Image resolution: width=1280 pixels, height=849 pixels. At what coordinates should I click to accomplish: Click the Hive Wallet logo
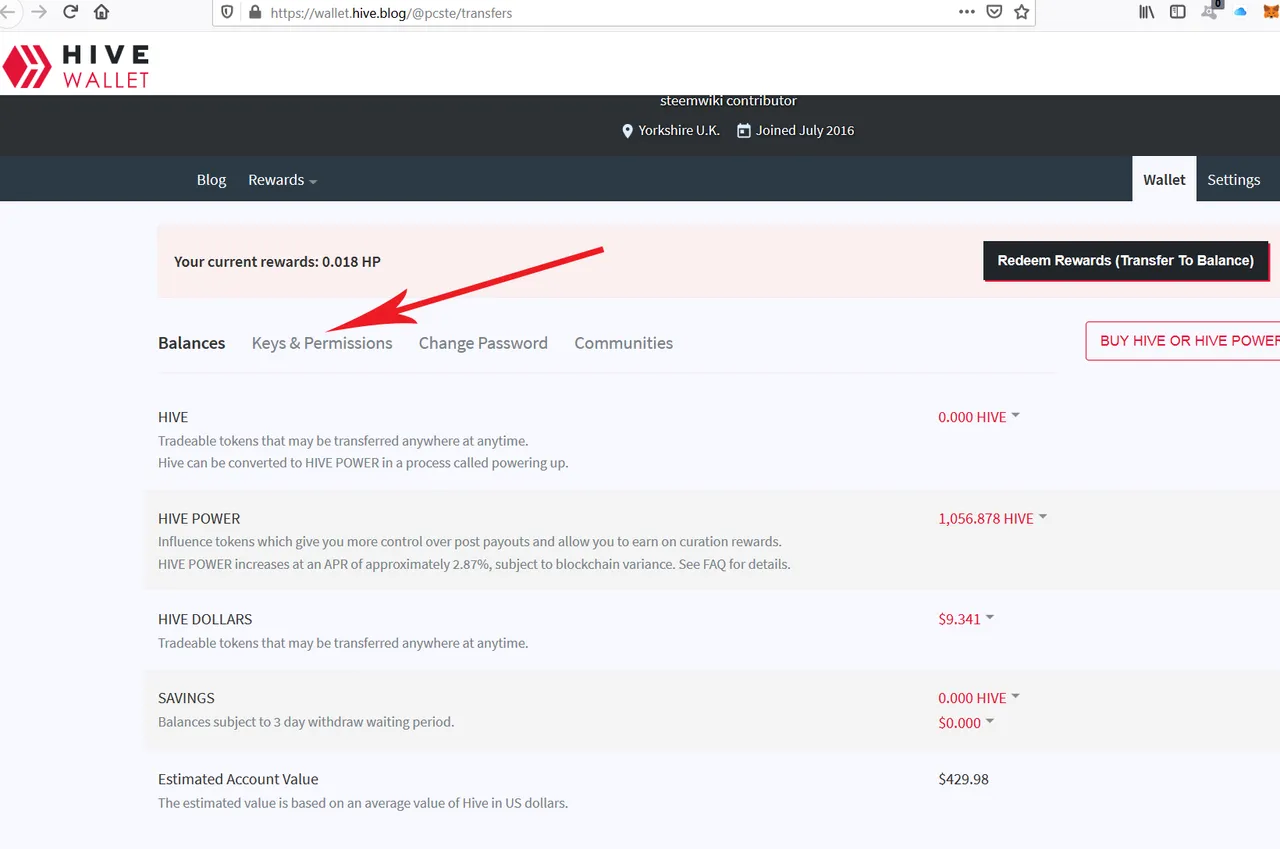(x=76, y=66)
